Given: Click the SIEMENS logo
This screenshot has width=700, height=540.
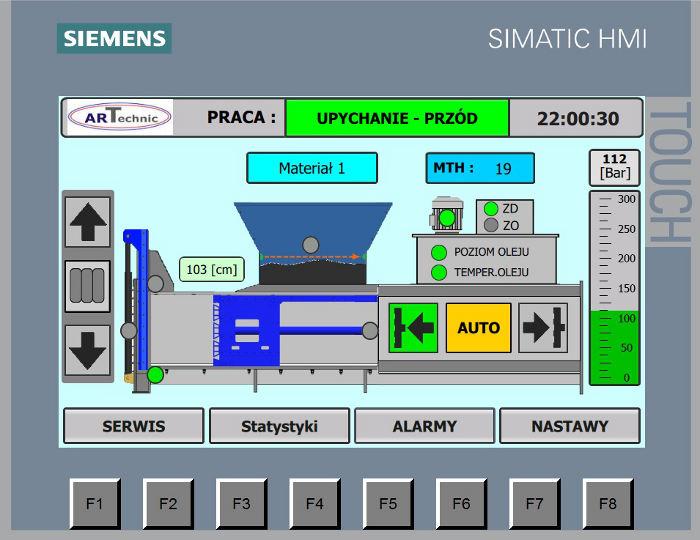Looking at the screenshot, I should 114,38.
